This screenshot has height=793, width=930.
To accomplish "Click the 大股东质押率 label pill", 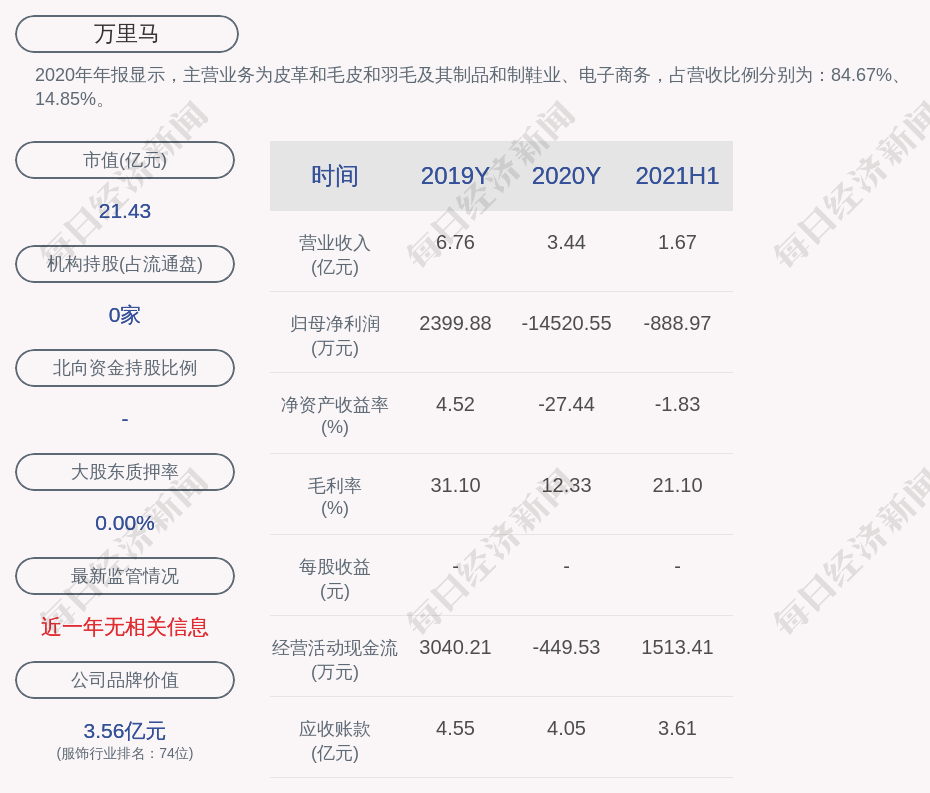I will tap(125, 472).
